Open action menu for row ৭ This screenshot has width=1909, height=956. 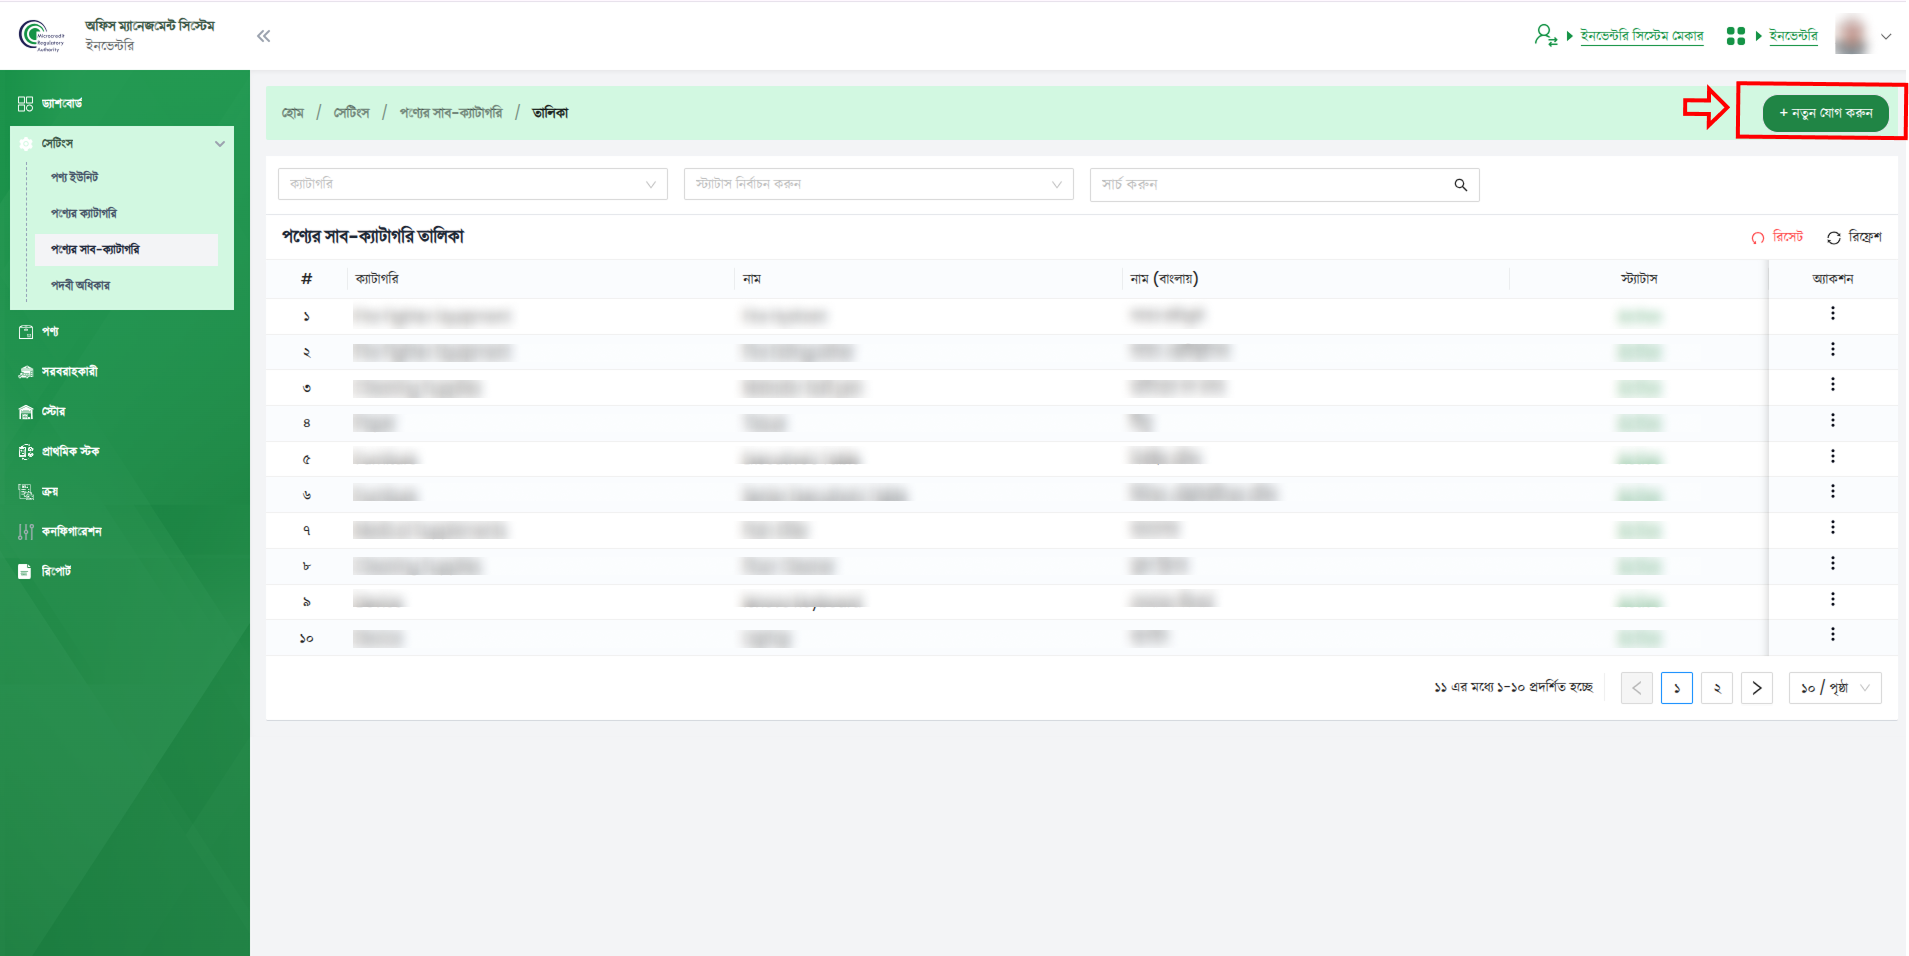(1832, 528)
